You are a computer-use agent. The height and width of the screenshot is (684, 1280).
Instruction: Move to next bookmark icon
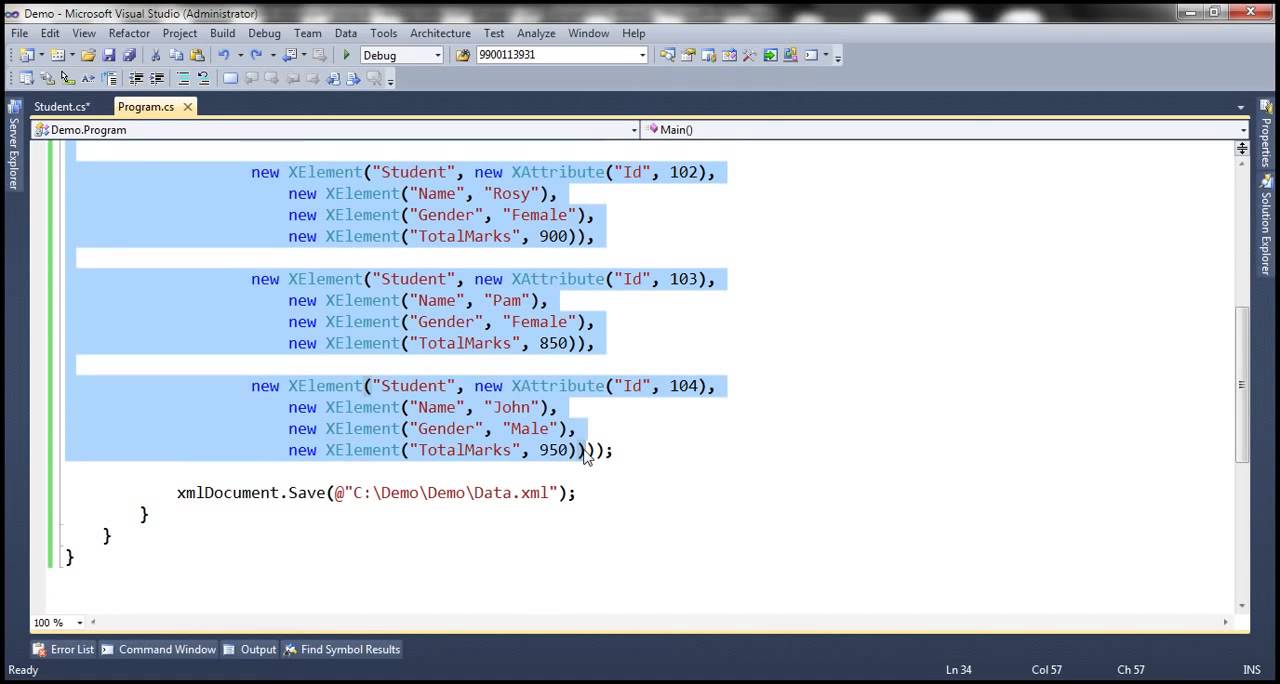[x=271, y=78]
